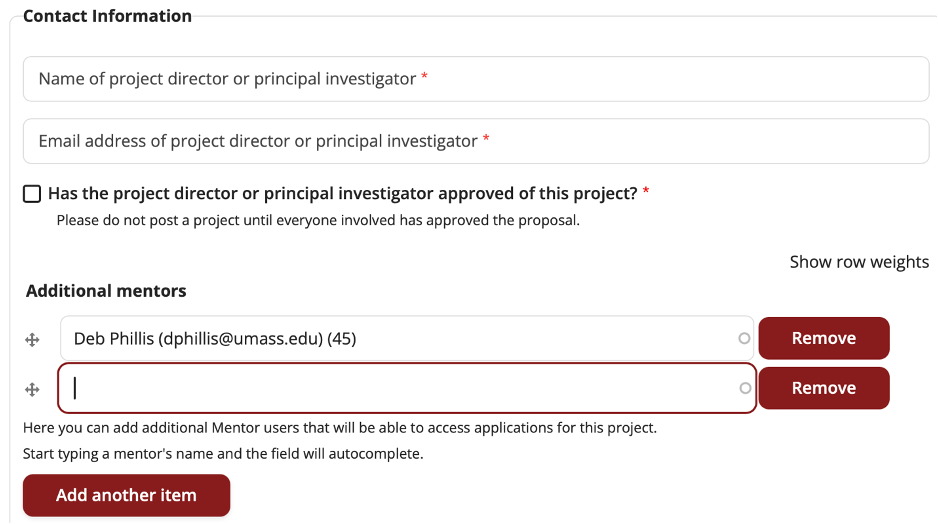Remove Deb Phillis from additional mentors

[823, 338]
